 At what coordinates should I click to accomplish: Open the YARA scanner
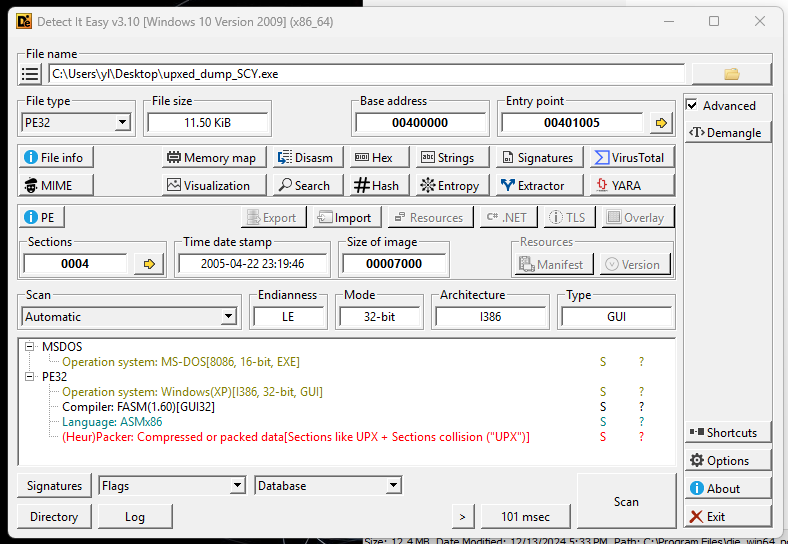click(629, 185)
